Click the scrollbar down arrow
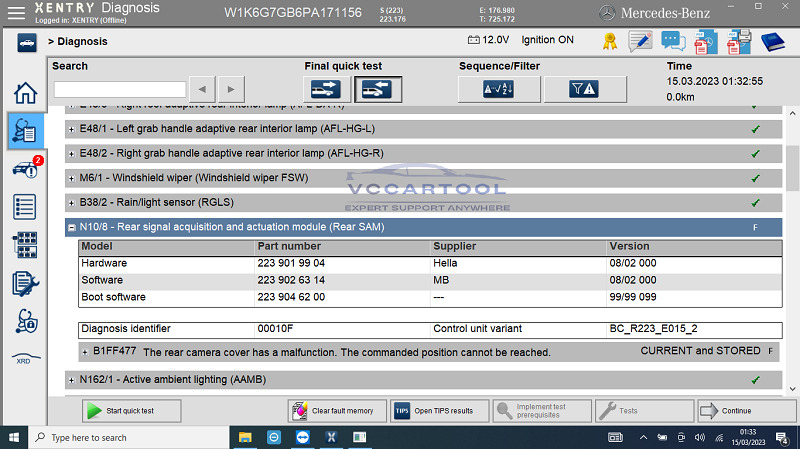 pyautogui.click(x=792, y=389)
